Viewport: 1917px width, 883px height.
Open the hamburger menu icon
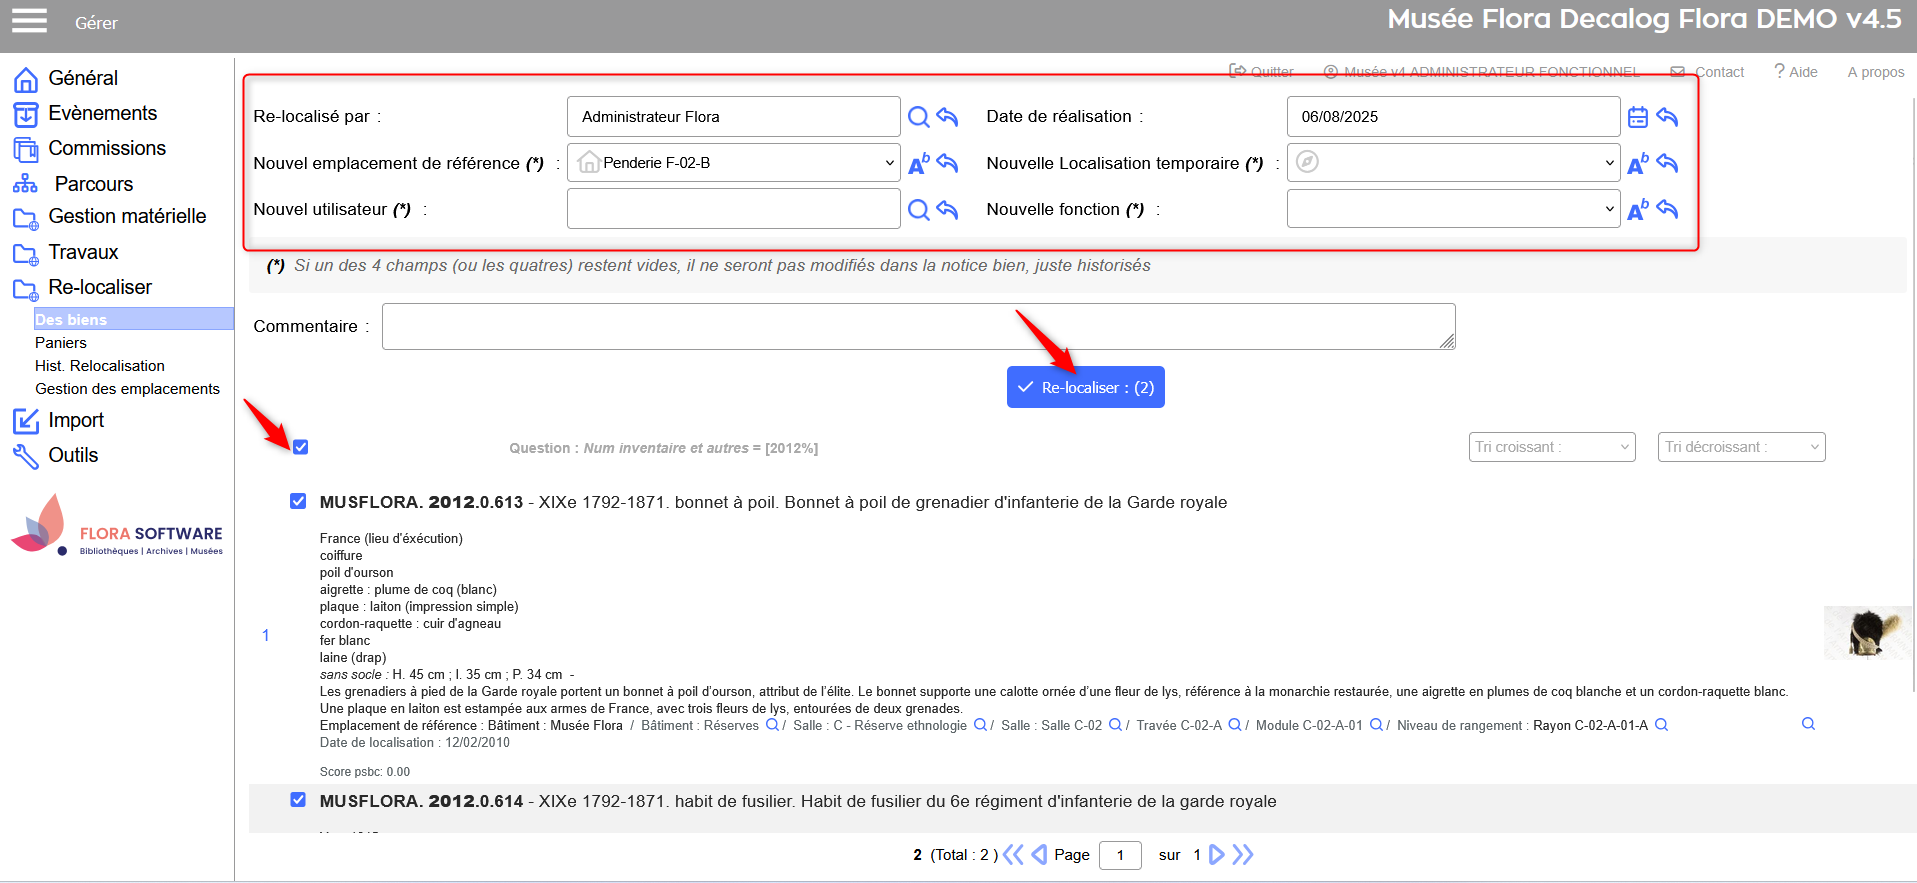pos(29,21)
